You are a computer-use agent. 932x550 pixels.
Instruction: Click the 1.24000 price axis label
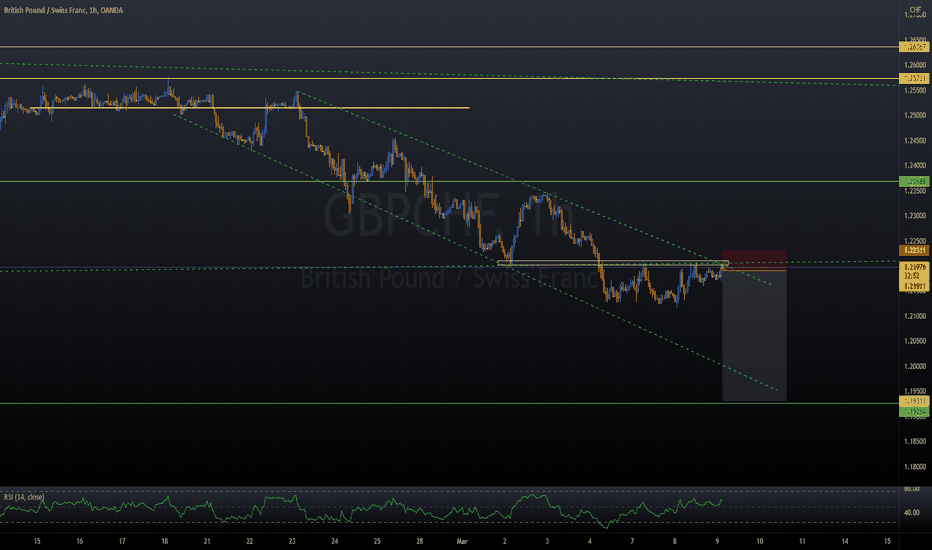click(915, 166)
